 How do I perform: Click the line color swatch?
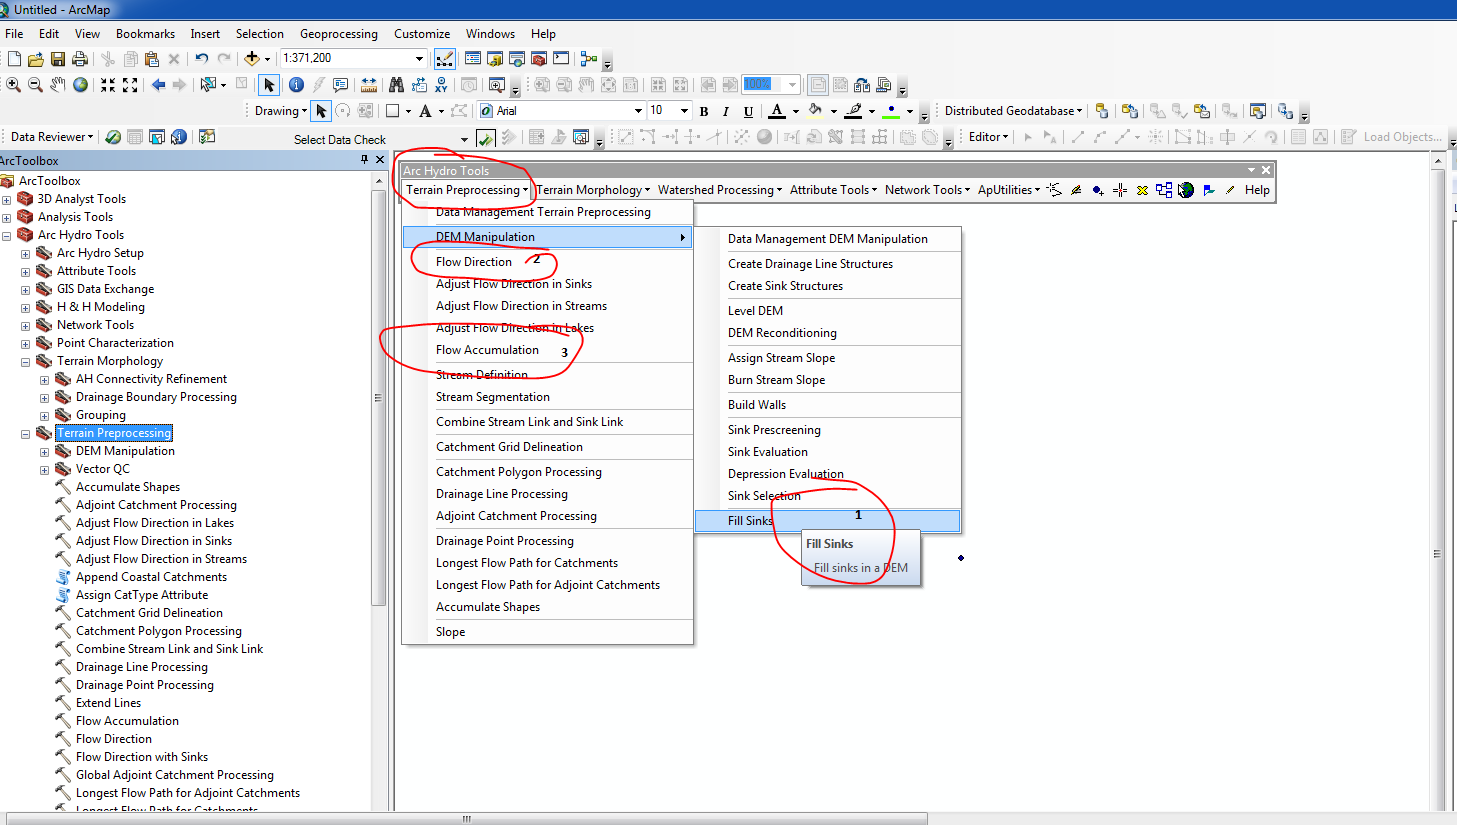pos(853,111)
